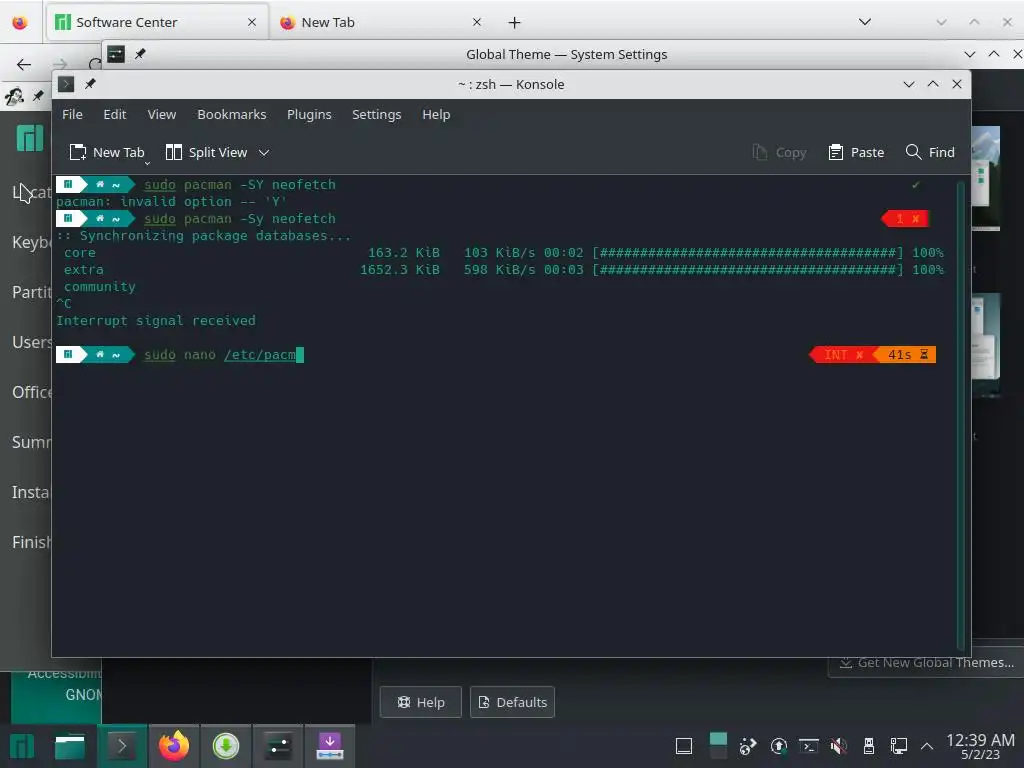1024x768 pixels.
Task: Click the network globe tray icon
Action: pos(748,746)
